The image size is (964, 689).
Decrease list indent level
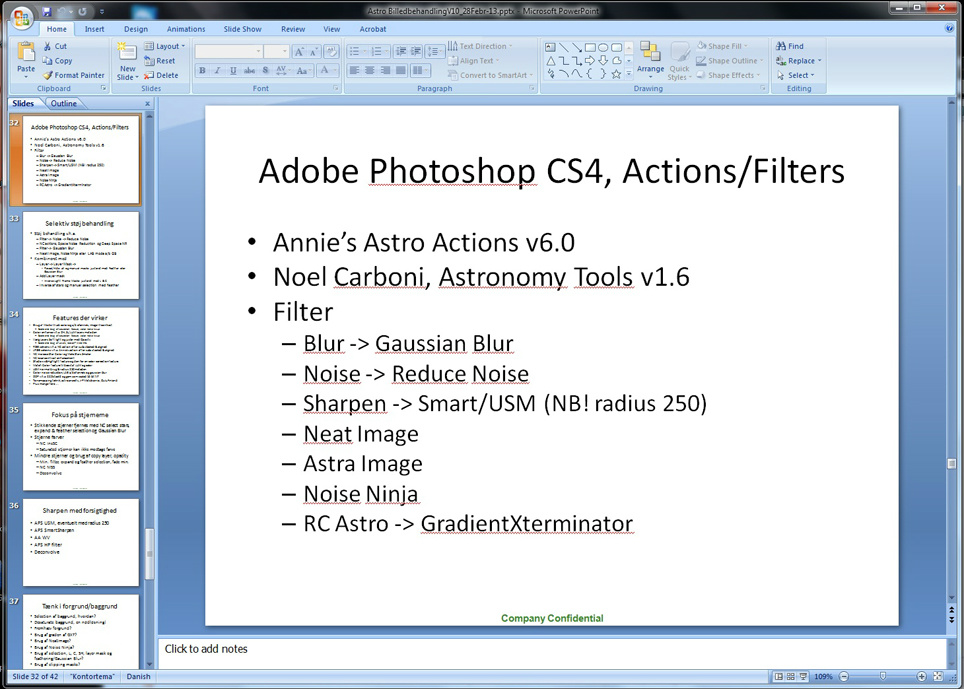coord(401,52)
